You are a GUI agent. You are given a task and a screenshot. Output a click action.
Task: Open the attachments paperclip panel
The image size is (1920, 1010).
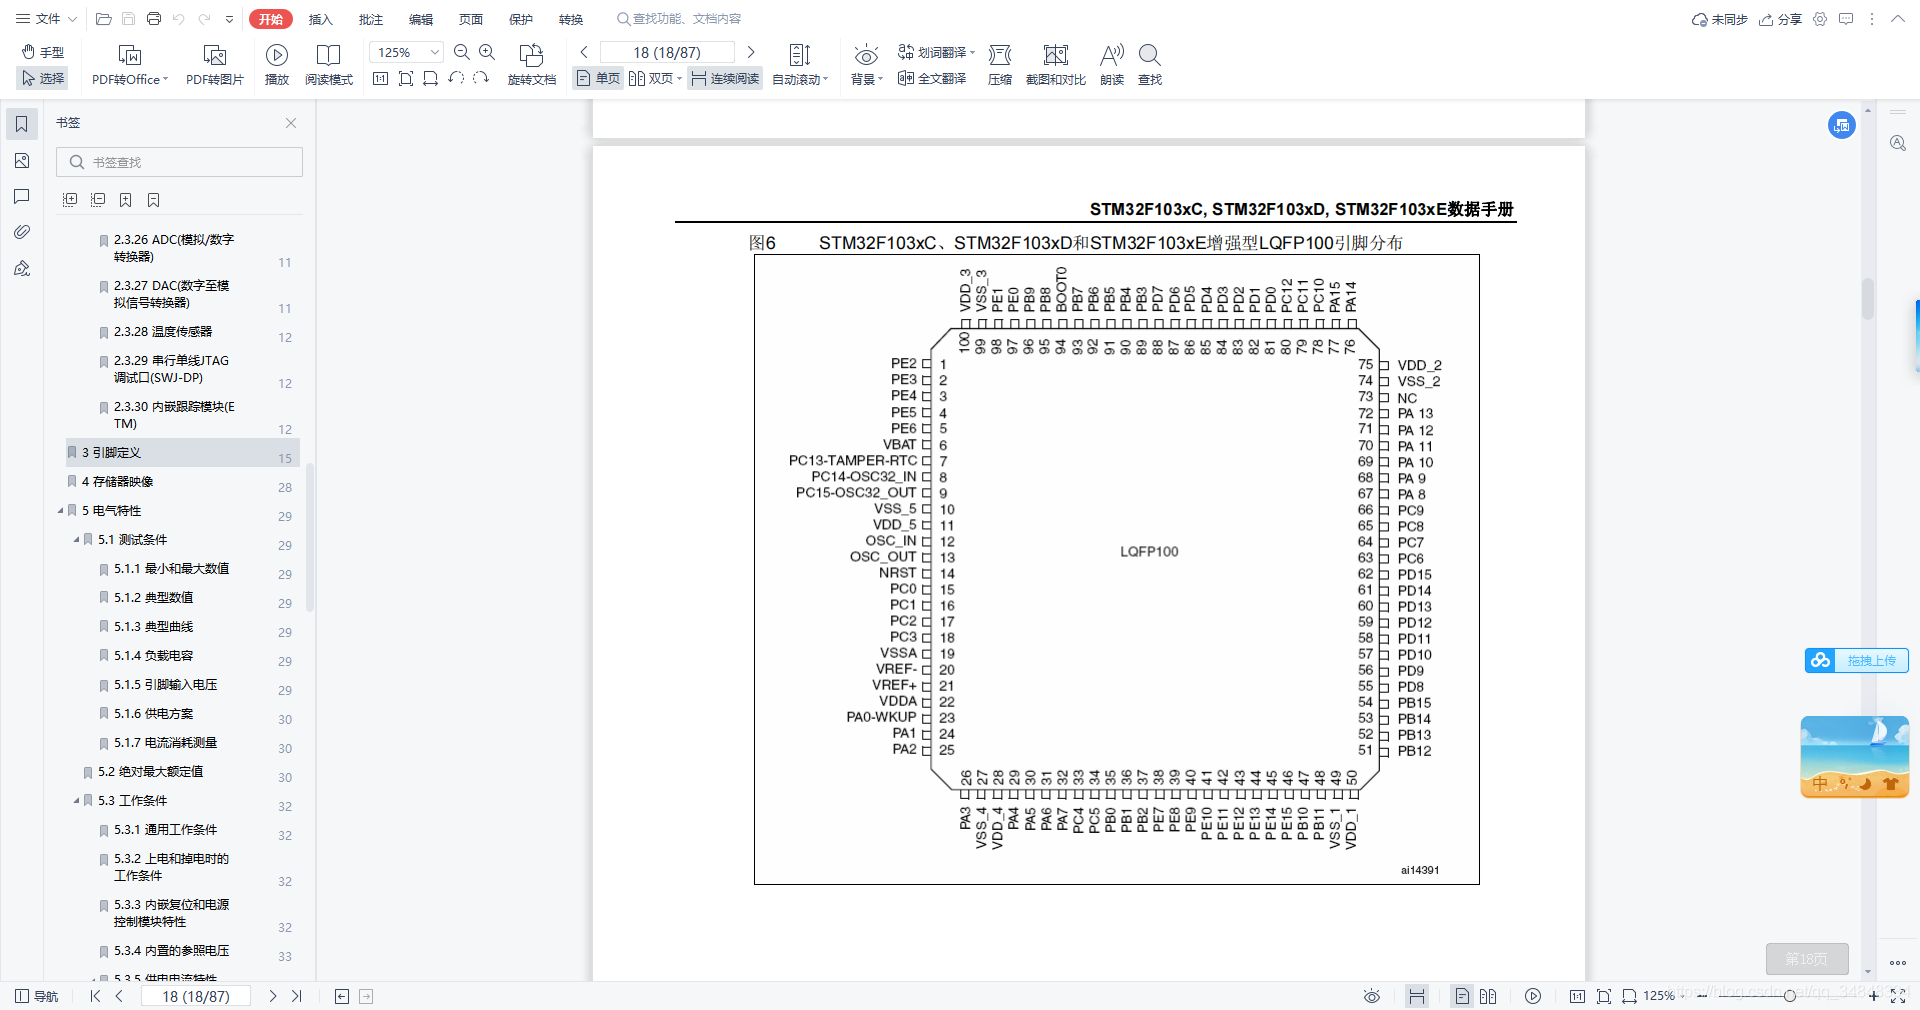coord(22,232)
